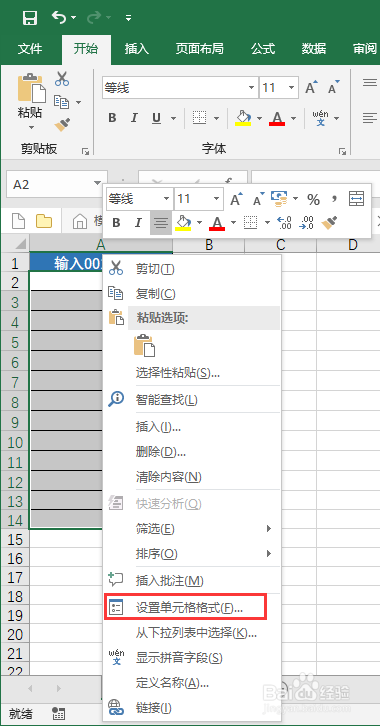
Task: Open the clipboard group dialog launcher
Action: 85,151
